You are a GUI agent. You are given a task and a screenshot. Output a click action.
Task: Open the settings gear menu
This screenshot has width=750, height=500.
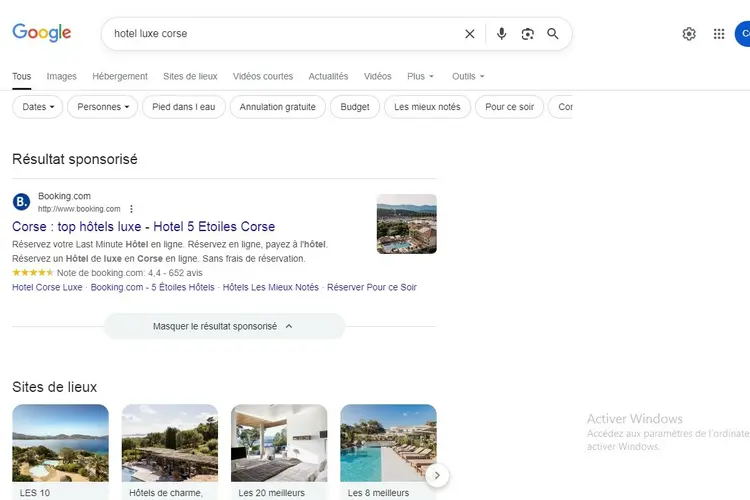point(689,34)
